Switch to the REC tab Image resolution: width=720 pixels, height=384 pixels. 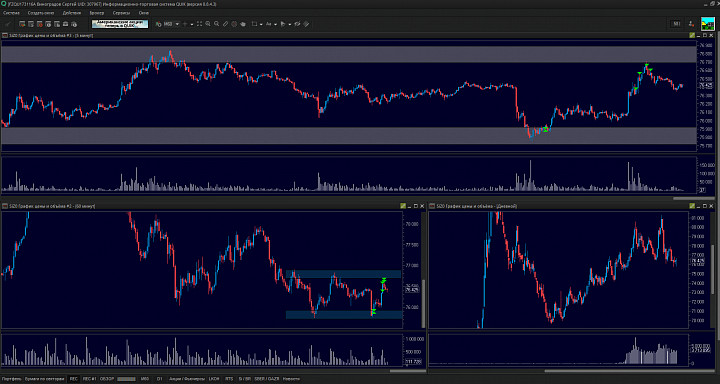pyautogui.click(x=73, y=379)
